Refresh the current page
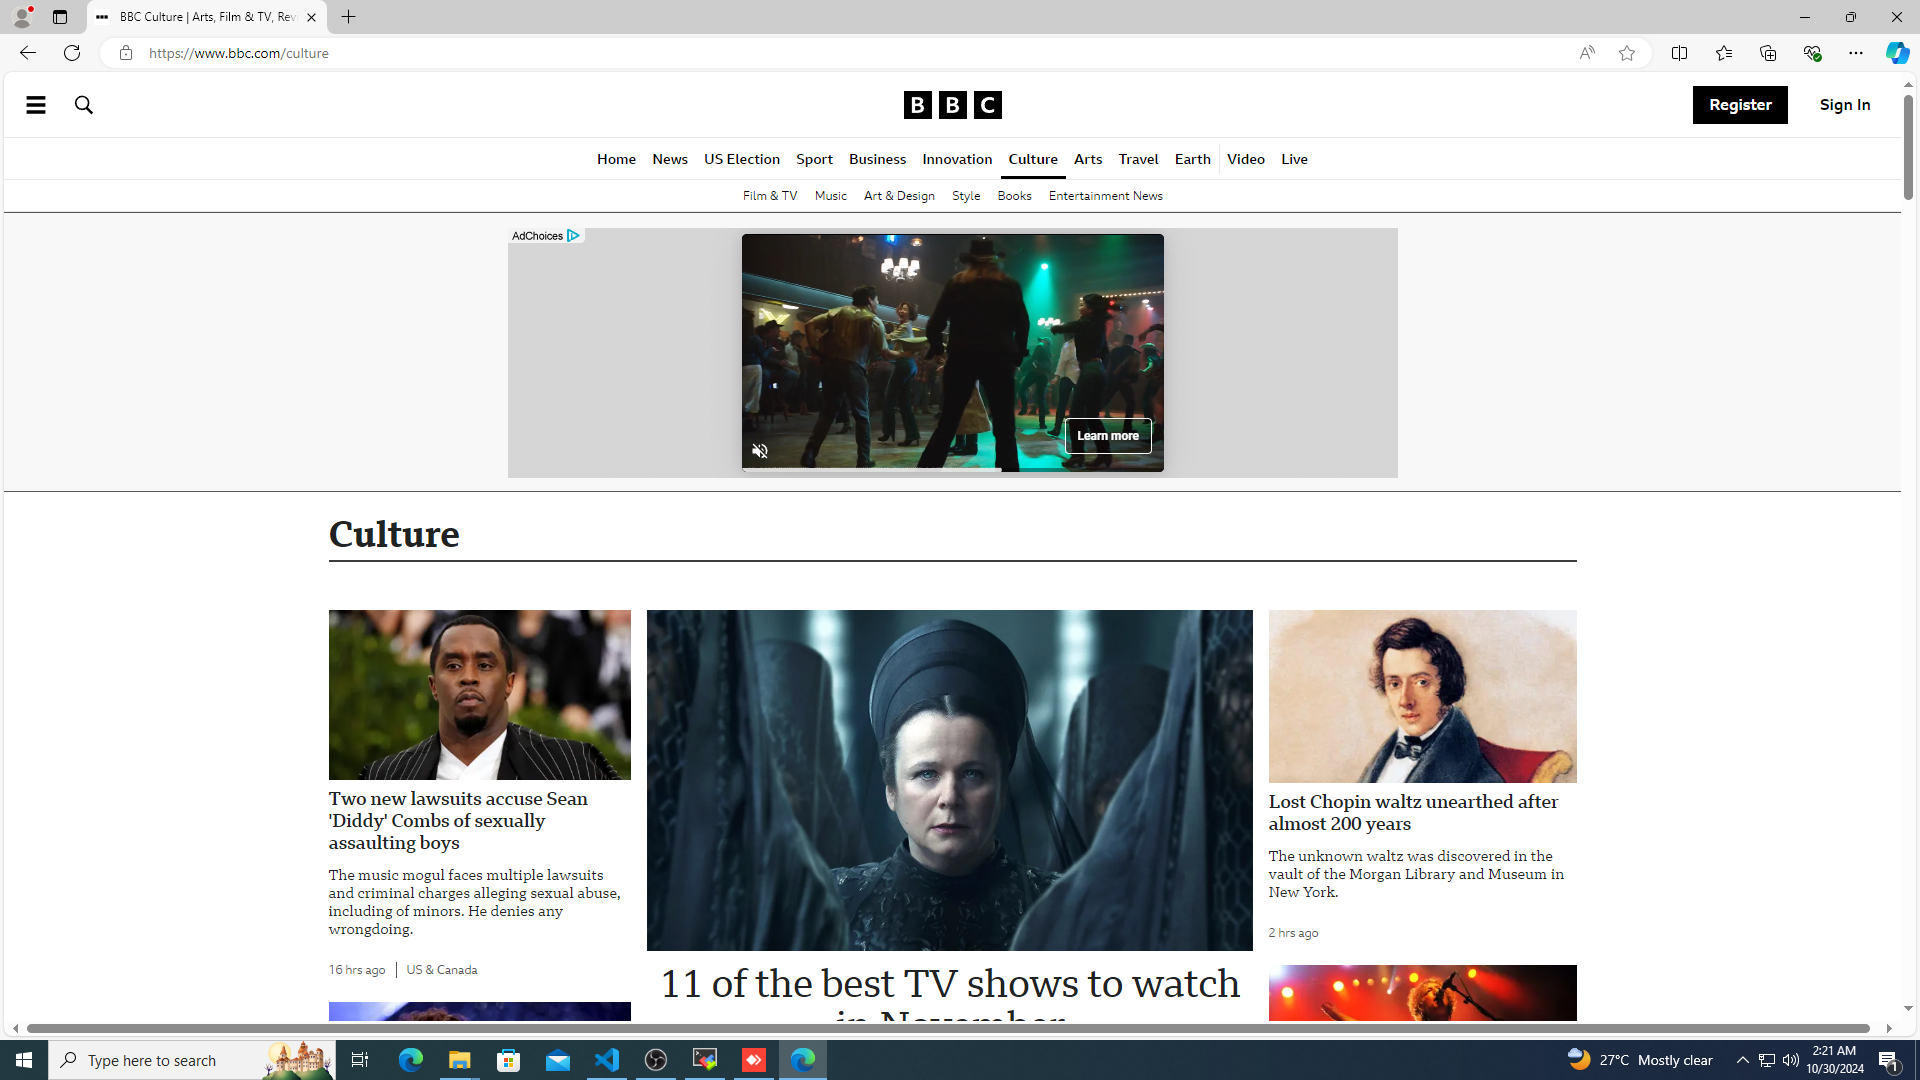This screenshot has height=1080, width=1920. point(71,53)
